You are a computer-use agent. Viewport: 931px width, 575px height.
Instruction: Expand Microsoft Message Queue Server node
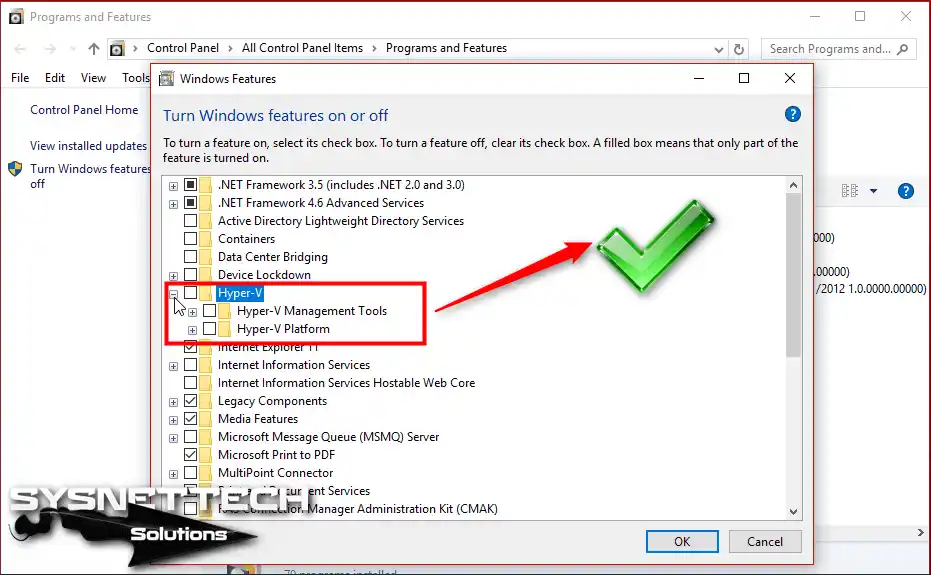point(173,438)
